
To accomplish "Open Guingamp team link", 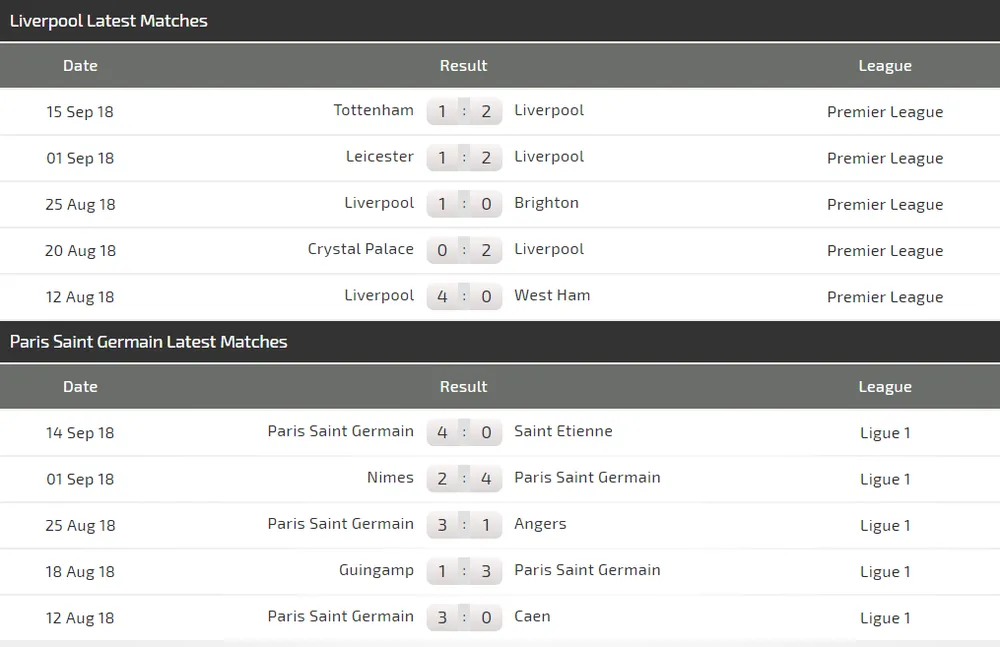I will (376, 570).
